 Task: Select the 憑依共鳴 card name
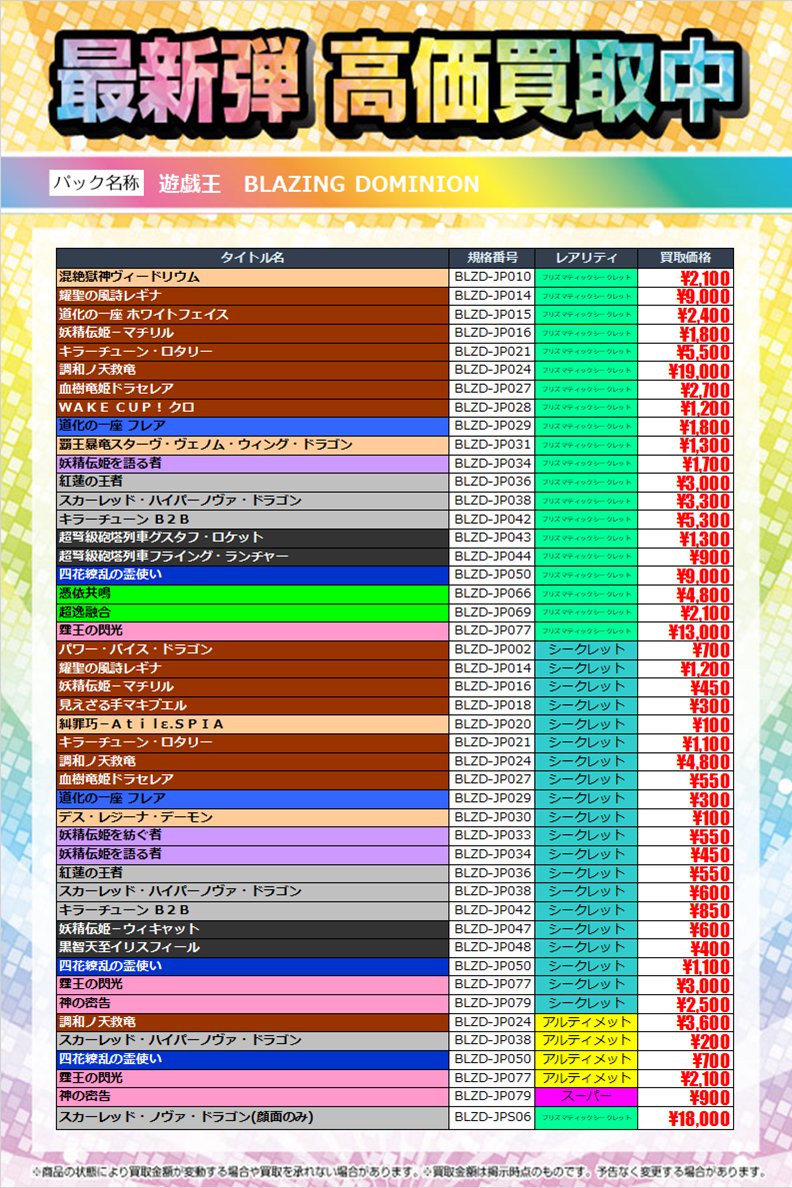85,593
